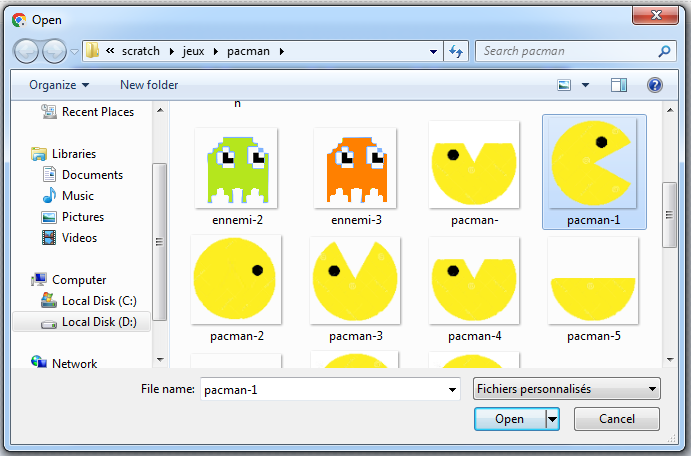Click the 'pacman-3' file name label

(356, 336)
